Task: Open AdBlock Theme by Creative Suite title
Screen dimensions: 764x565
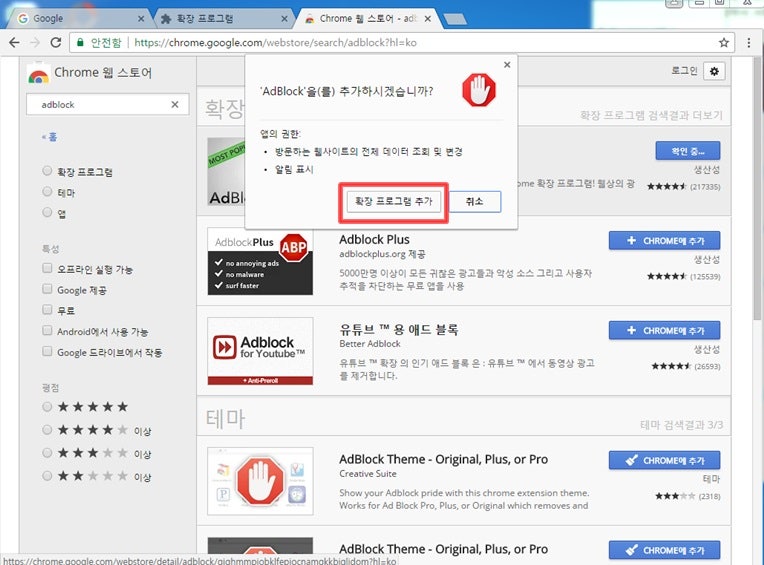Action: click(x=443, y=459)
